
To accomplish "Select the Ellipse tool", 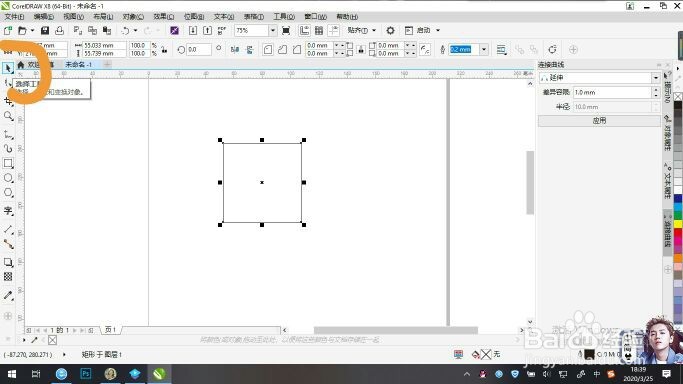I will [x=8, y=178].
